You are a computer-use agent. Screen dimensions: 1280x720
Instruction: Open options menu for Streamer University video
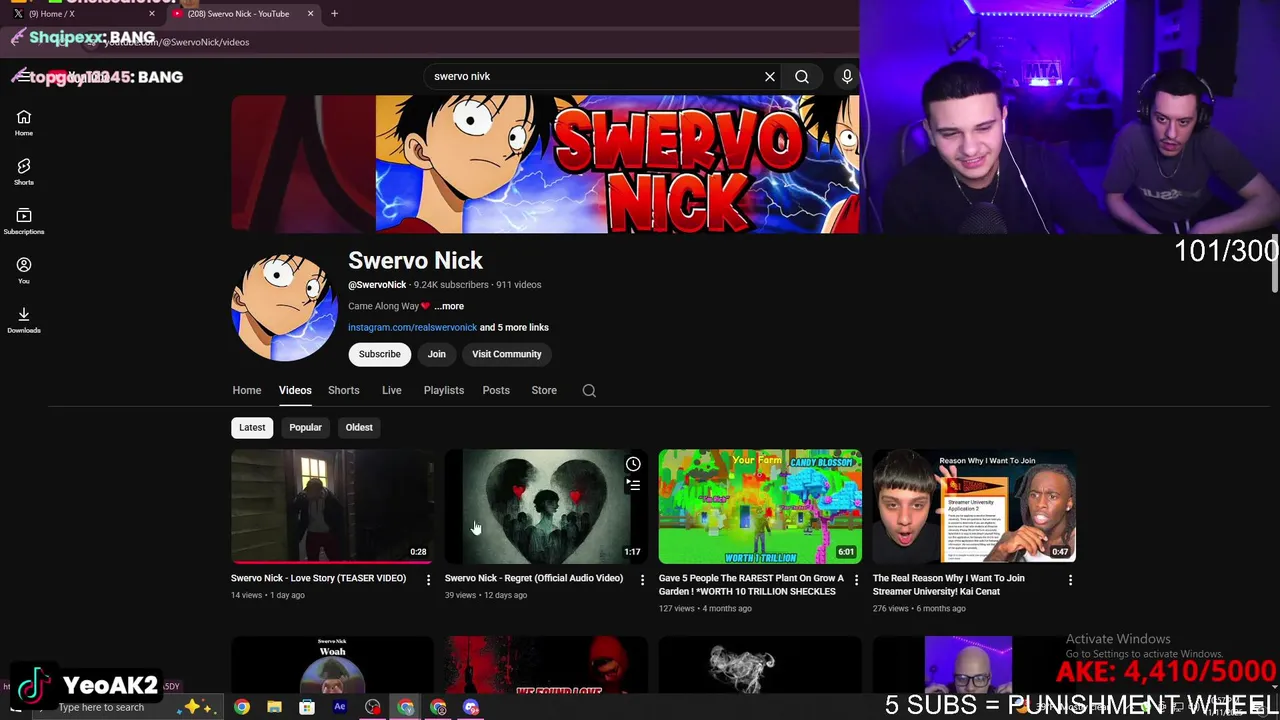point(1070,580)
